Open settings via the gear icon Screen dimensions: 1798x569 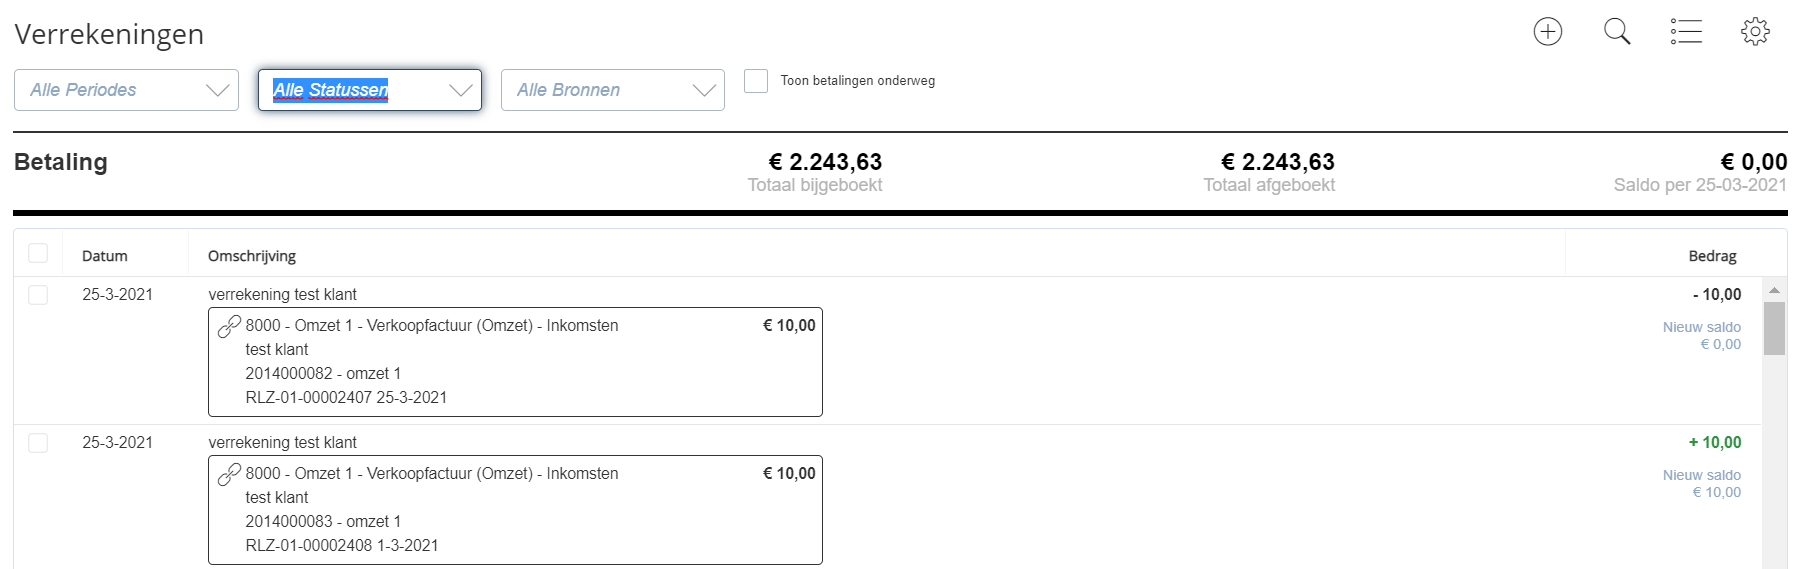tap(1755, 32)
